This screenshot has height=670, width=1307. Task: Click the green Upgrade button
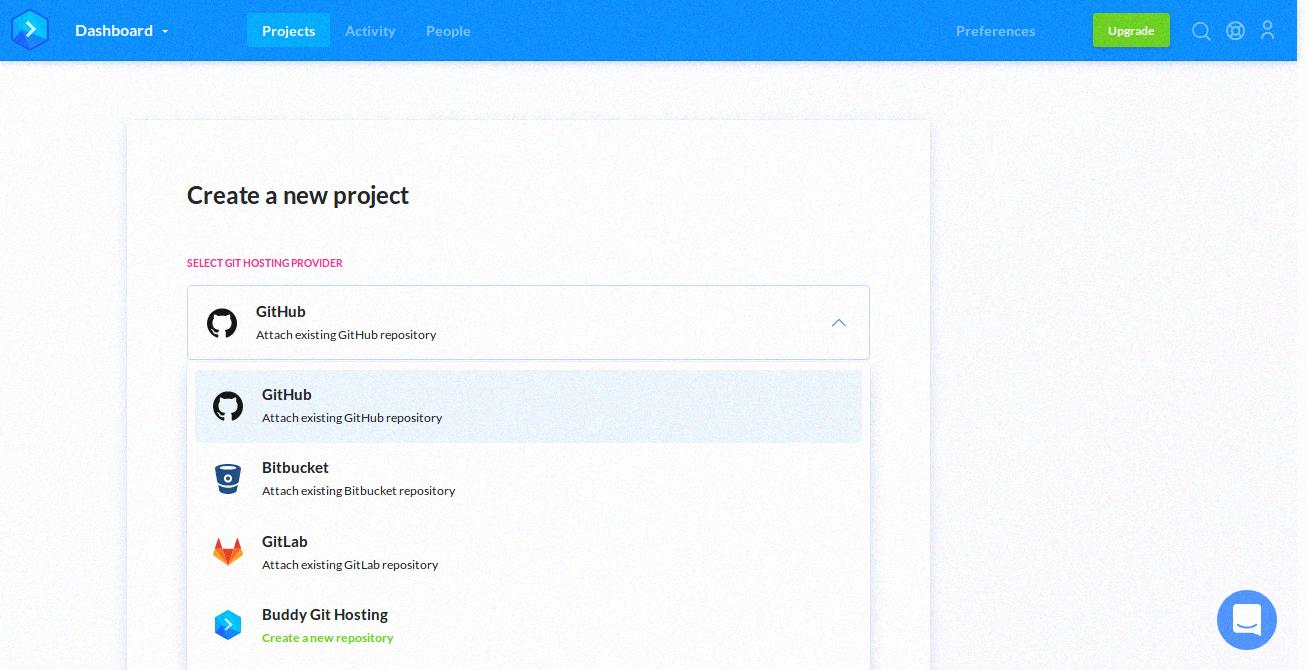point(1131,30)
